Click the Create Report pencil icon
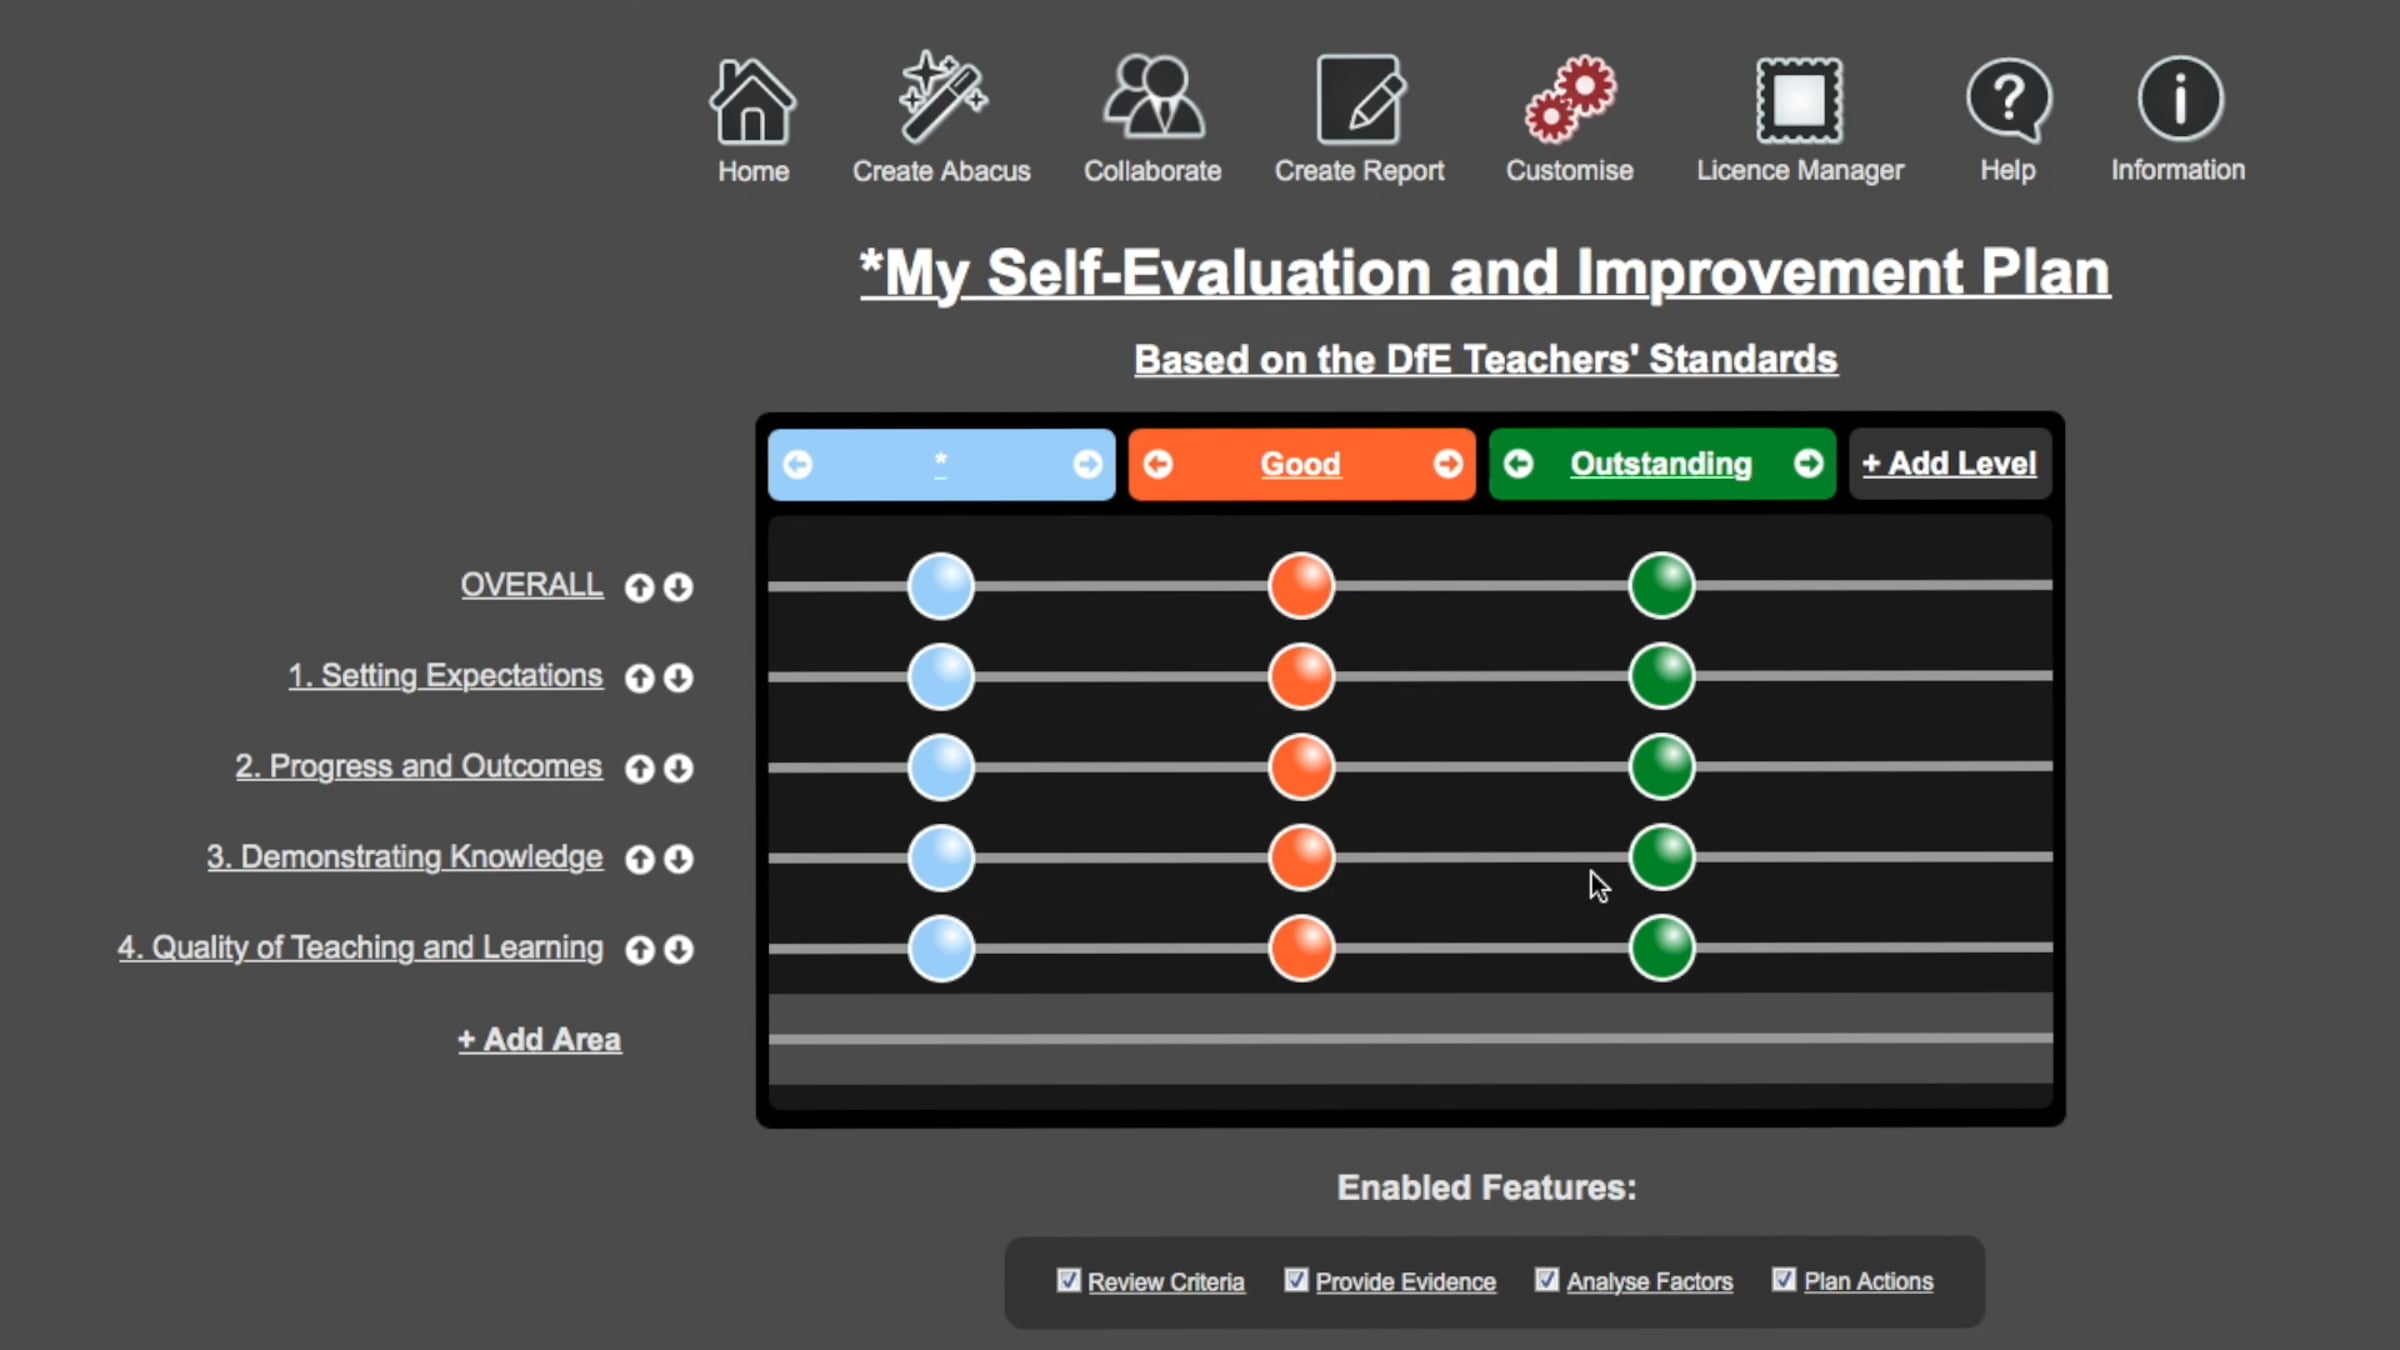This screenshot has width=2400, height=1350. click(1359, 100)
